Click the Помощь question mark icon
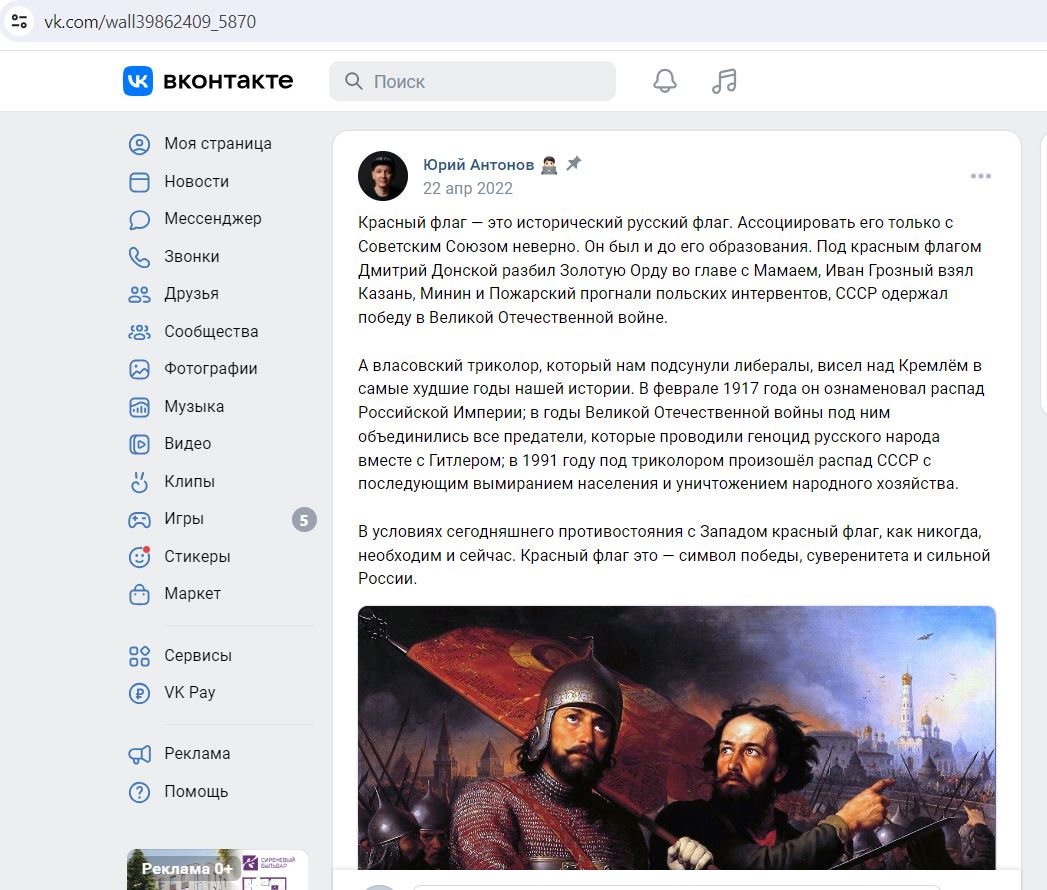1047x890 pixels. 139,792
